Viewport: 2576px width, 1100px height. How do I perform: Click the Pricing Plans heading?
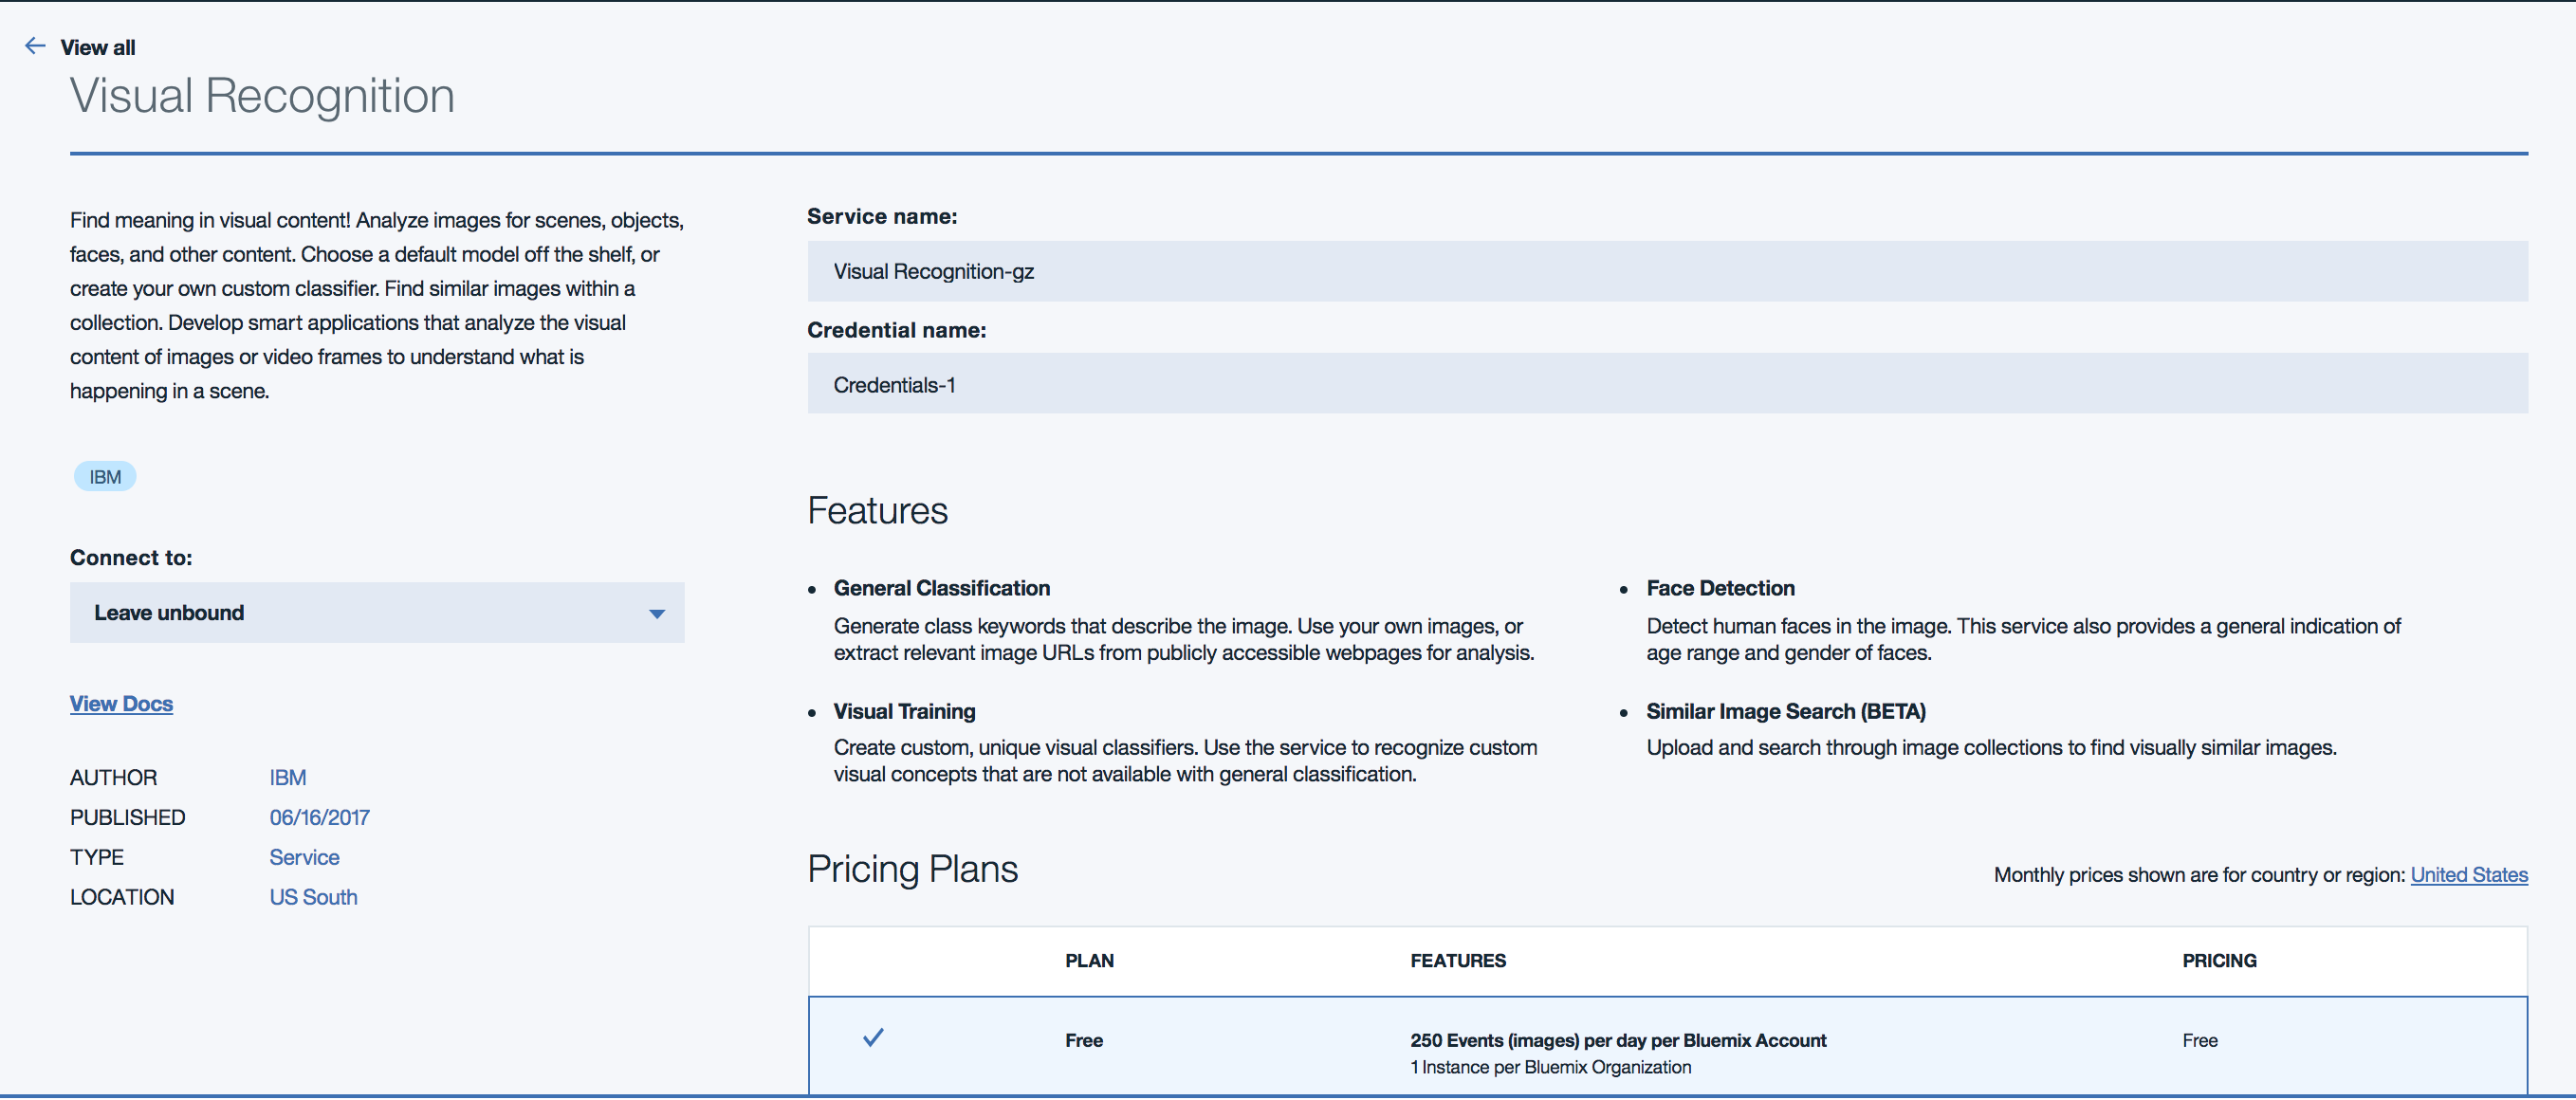pyautogui.click(x=912, y=869)
